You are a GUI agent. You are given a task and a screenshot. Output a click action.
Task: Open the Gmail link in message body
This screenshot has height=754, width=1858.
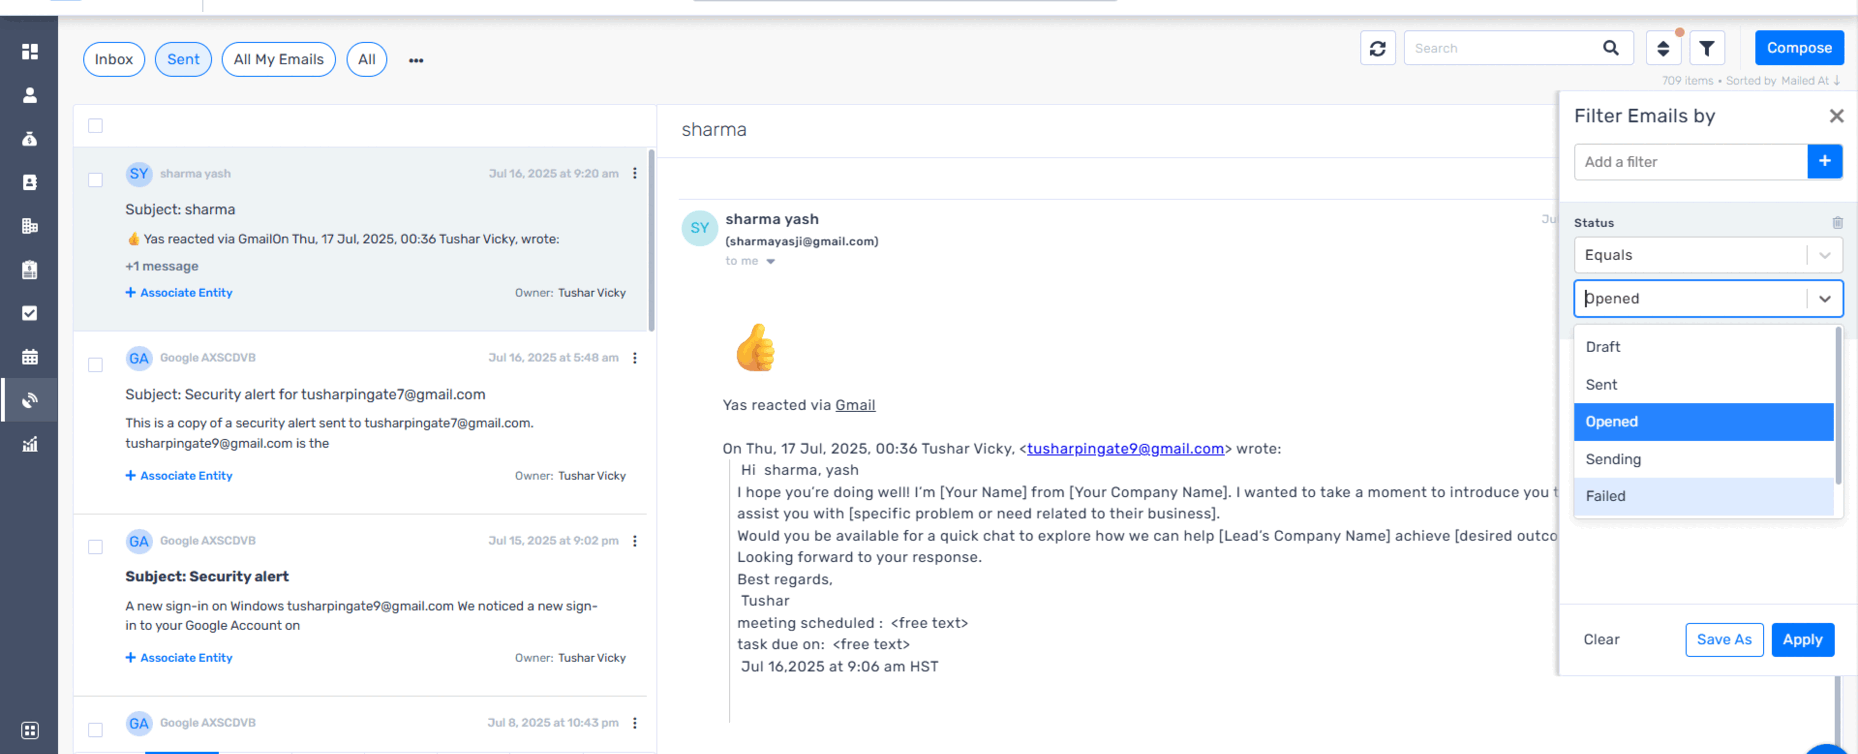click(x=855, y=405)
